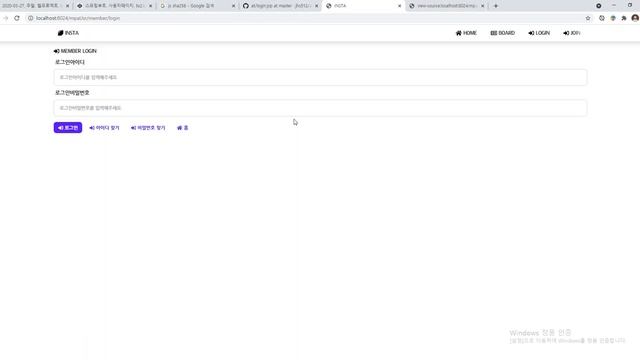Minimize the Chrome window
The image size is (640, 360).
tap(614, 6)
